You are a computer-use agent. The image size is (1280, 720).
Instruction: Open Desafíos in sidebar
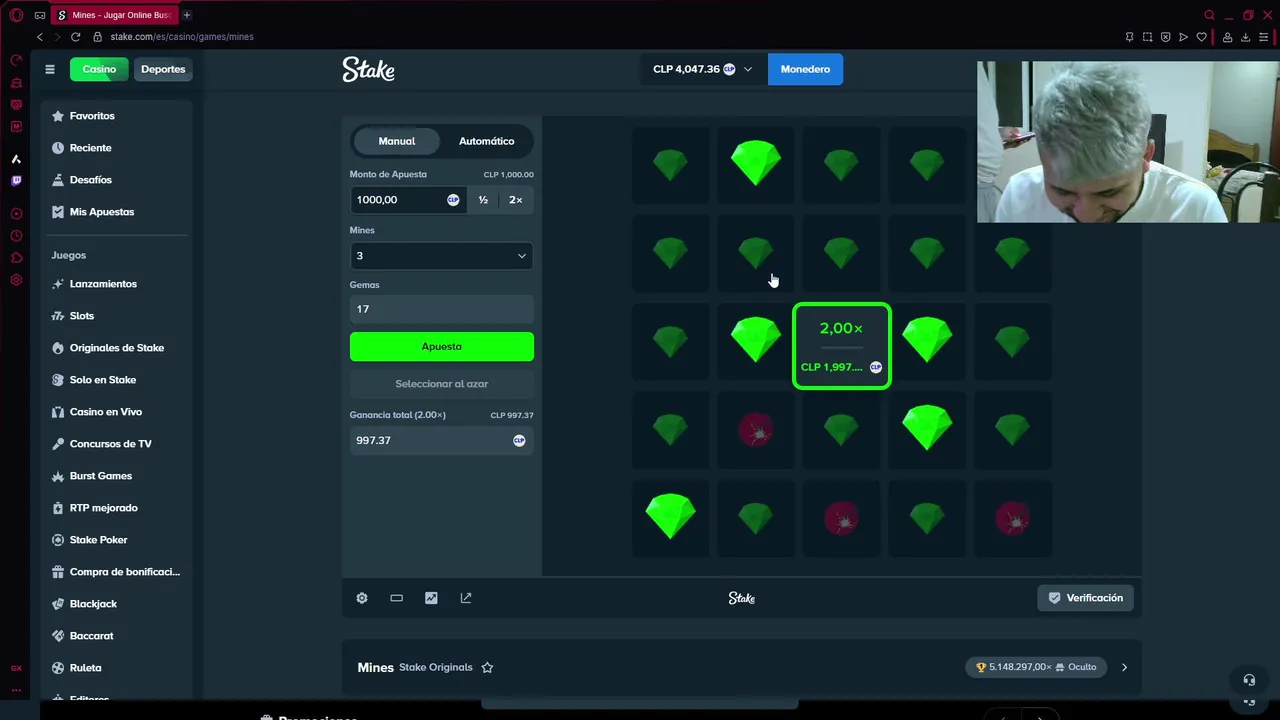click(90, 180)
